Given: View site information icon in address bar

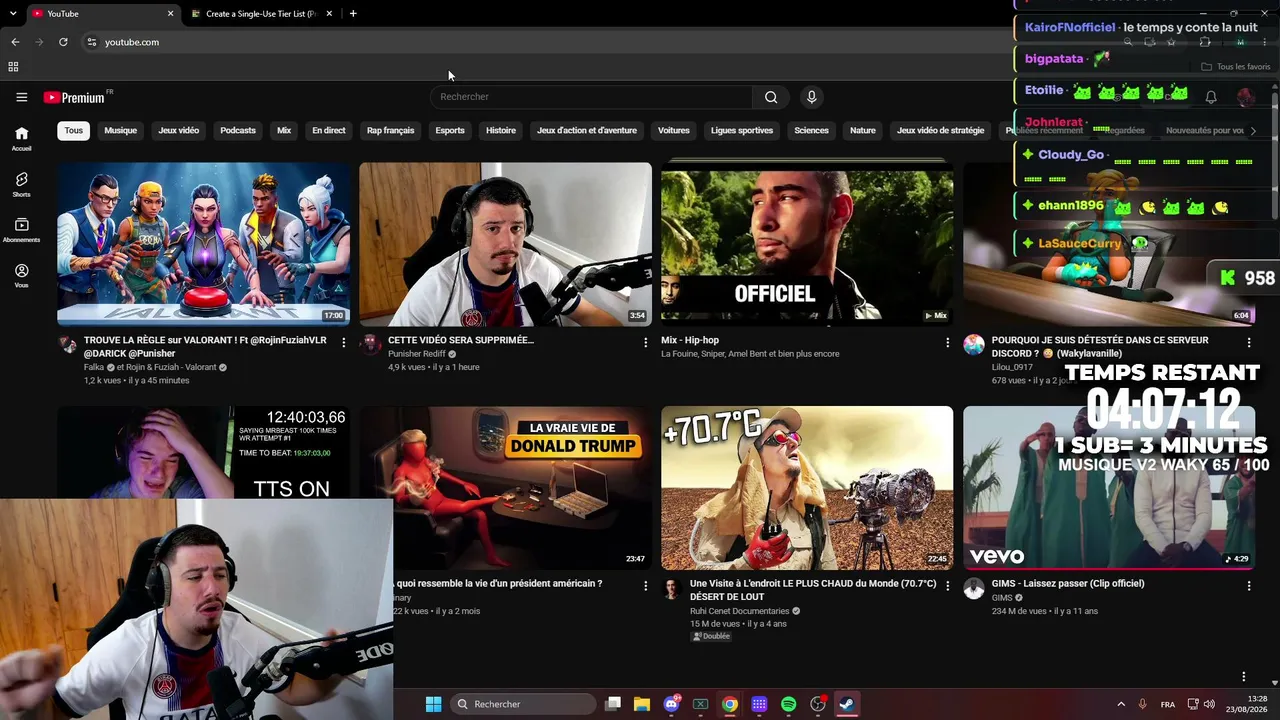Looking at the screenshot, I should coord(91,42).
